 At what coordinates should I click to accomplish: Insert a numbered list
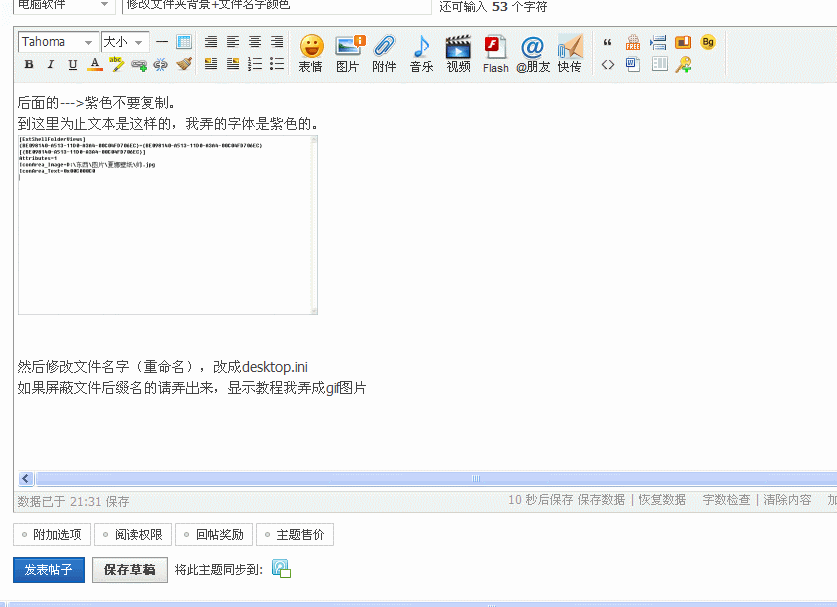click(255, 64)
